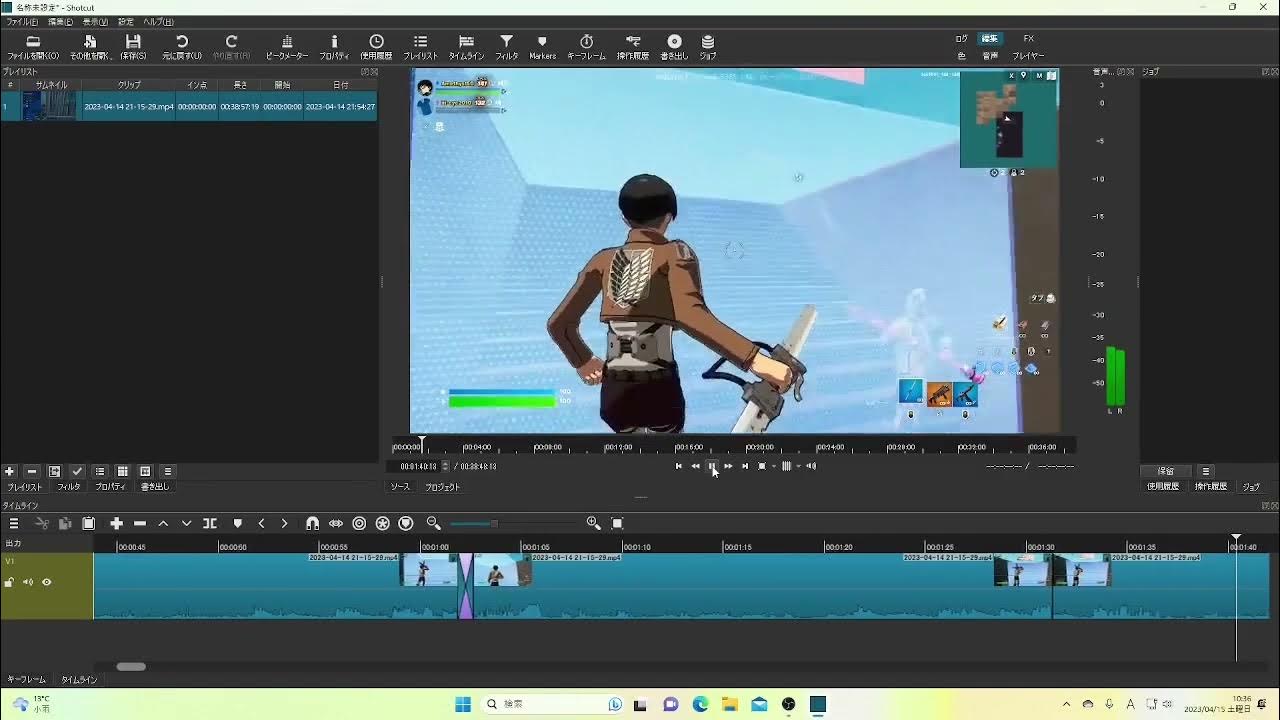Image resolution: width=1280 pixels, height=720 pixels.
Task: Open 表示 menu in menu bar
Action: pyautogui.click(x=95, y=22)
